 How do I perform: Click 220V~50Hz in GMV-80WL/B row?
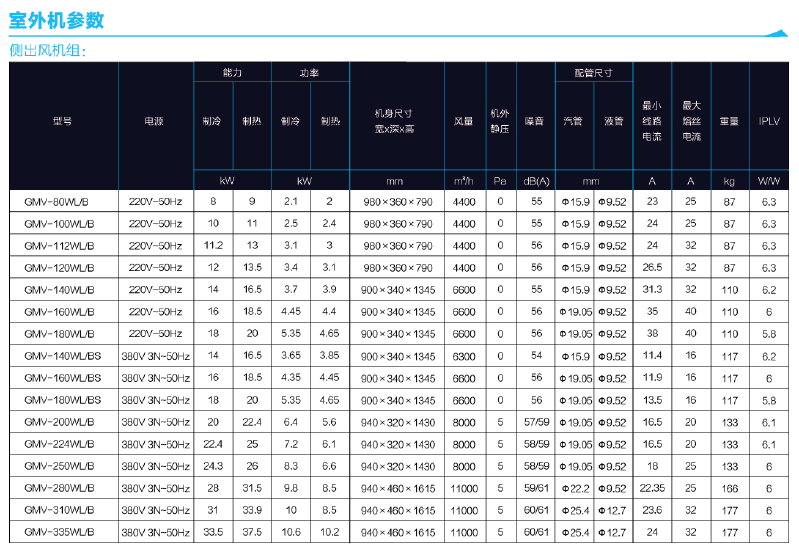[x=155, y=202]
